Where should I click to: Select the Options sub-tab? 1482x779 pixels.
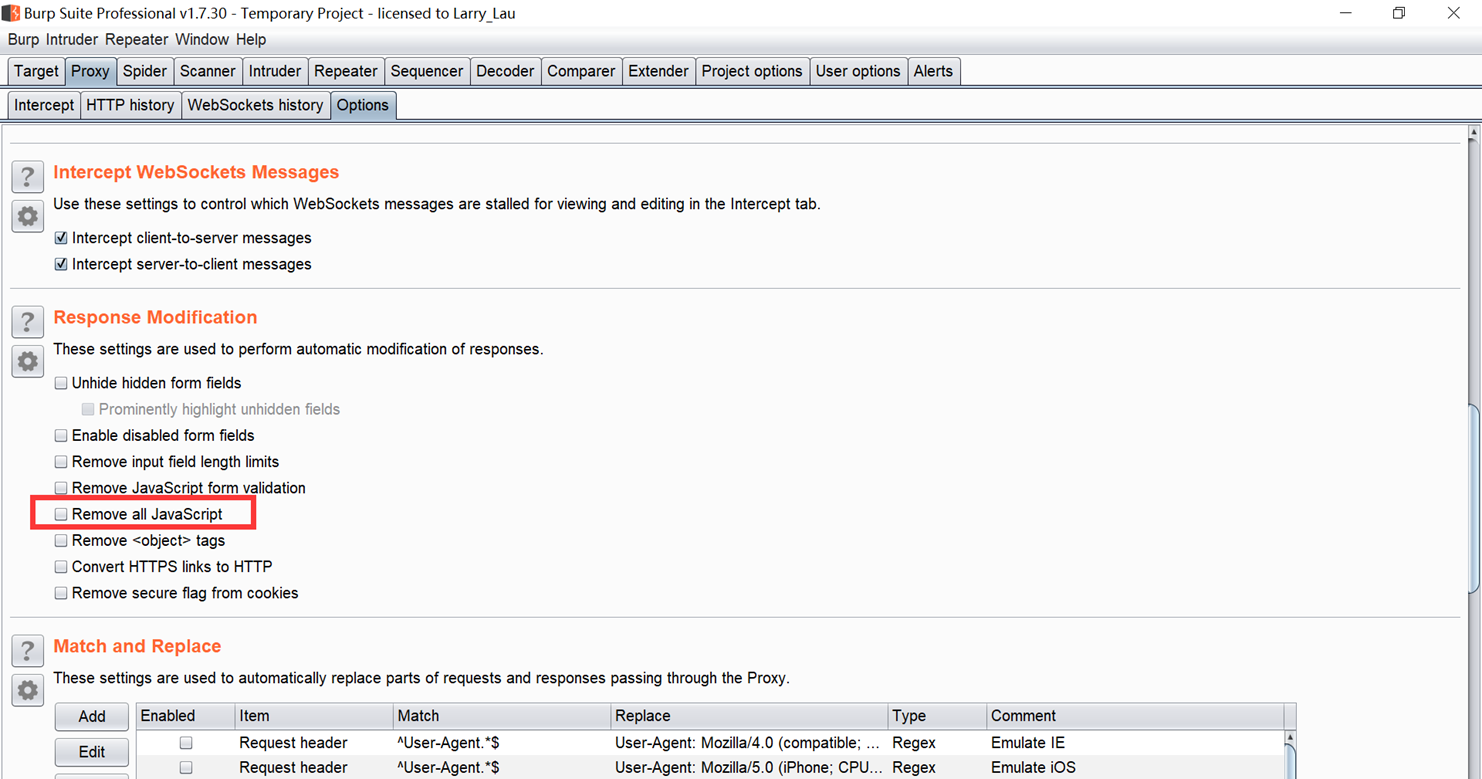point(362,105)
